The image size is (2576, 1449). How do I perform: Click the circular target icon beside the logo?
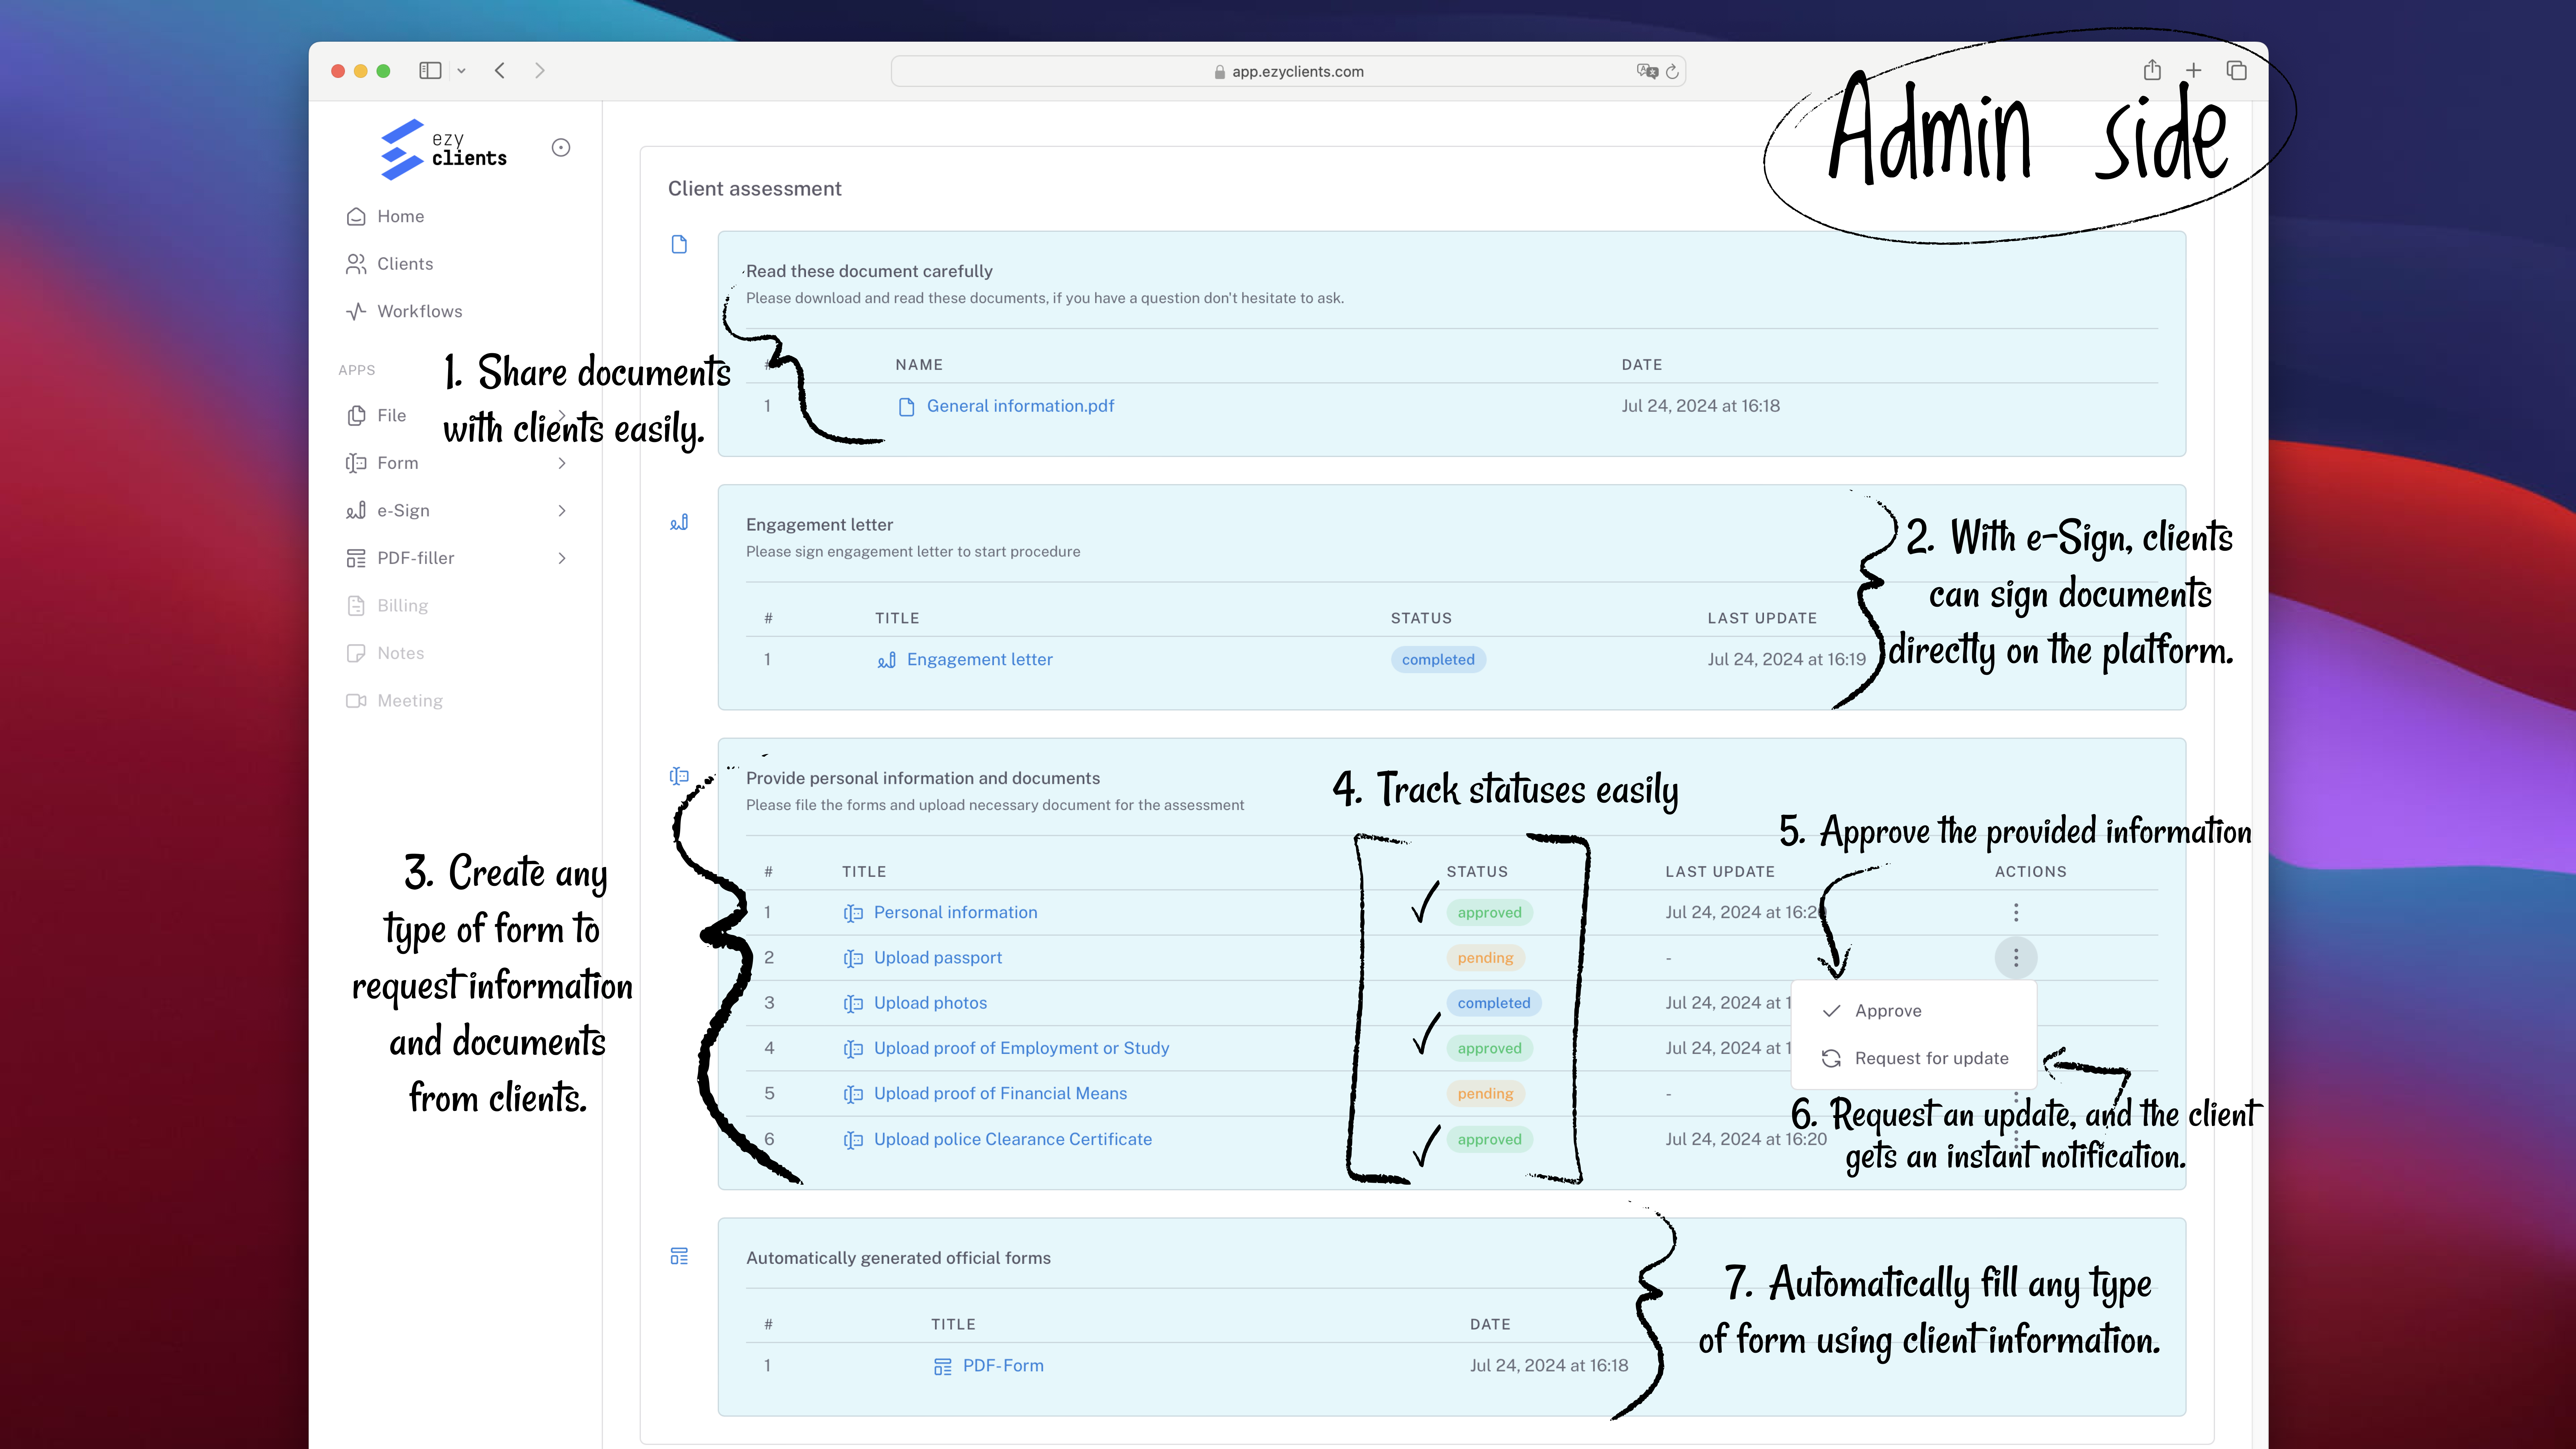tap(561, 148)
